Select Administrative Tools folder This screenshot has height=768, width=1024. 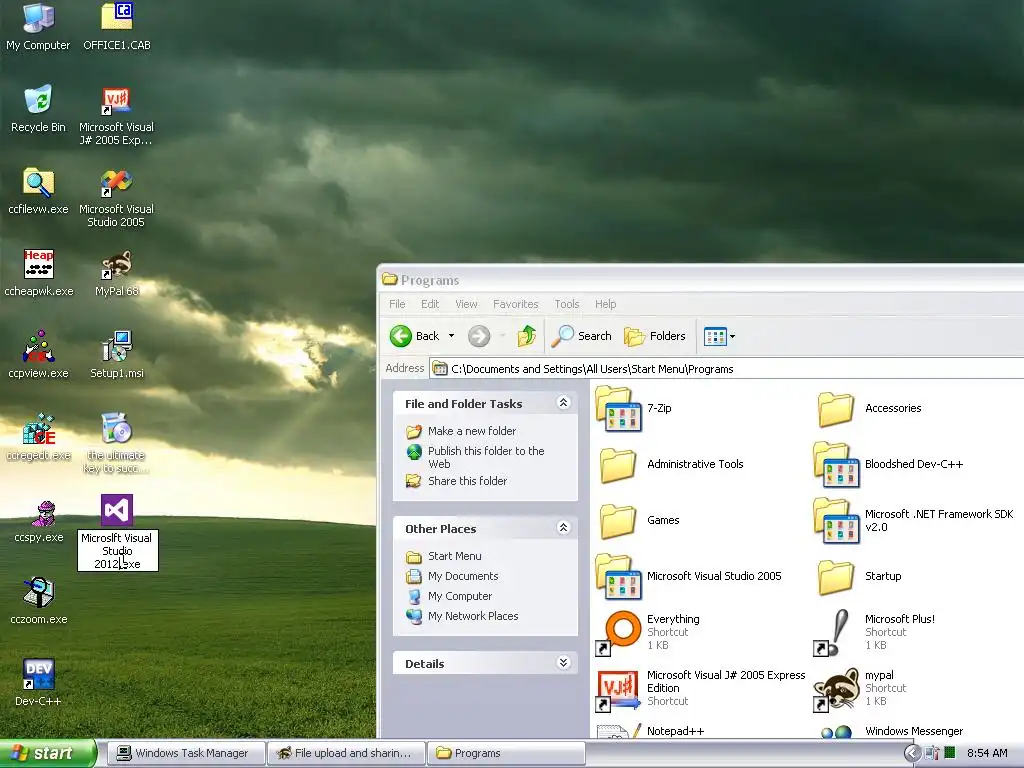click(671, 464)
